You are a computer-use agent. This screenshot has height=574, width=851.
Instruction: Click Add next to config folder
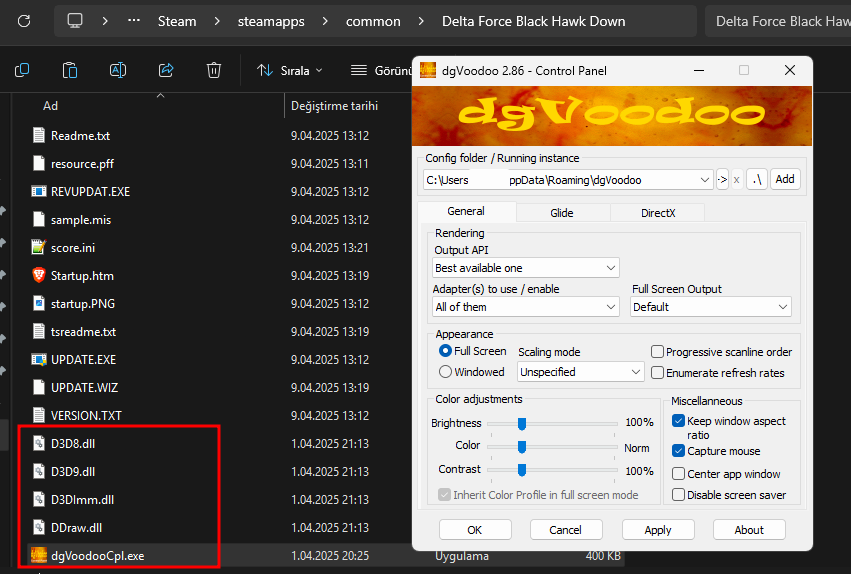coord(785,179)
